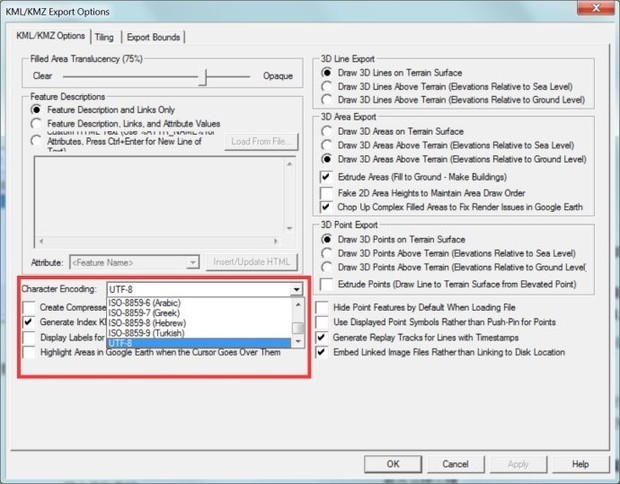The width and height of the screenshot is (620, 484).
Task: Select Feature Description and Links Only
Action: [x=38, y=108]
